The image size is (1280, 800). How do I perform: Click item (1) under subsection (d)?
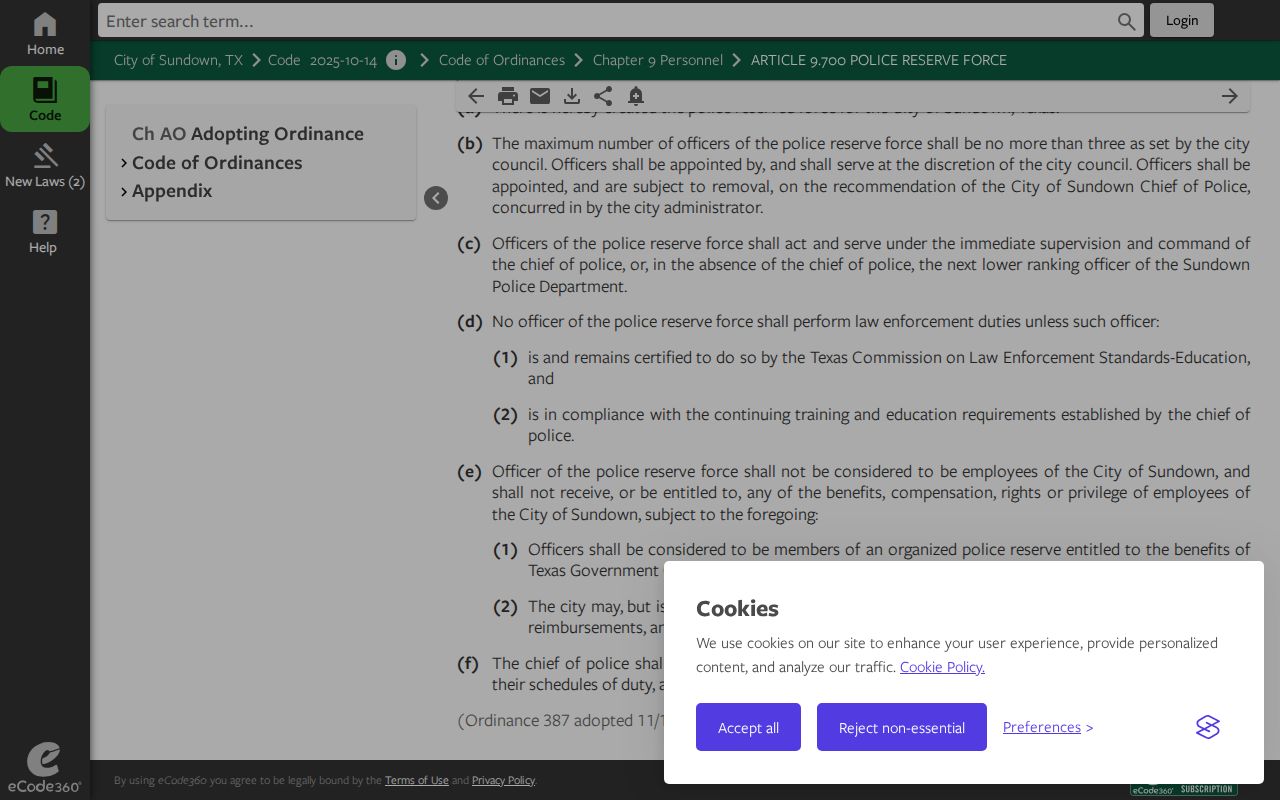tap(506, 358)
